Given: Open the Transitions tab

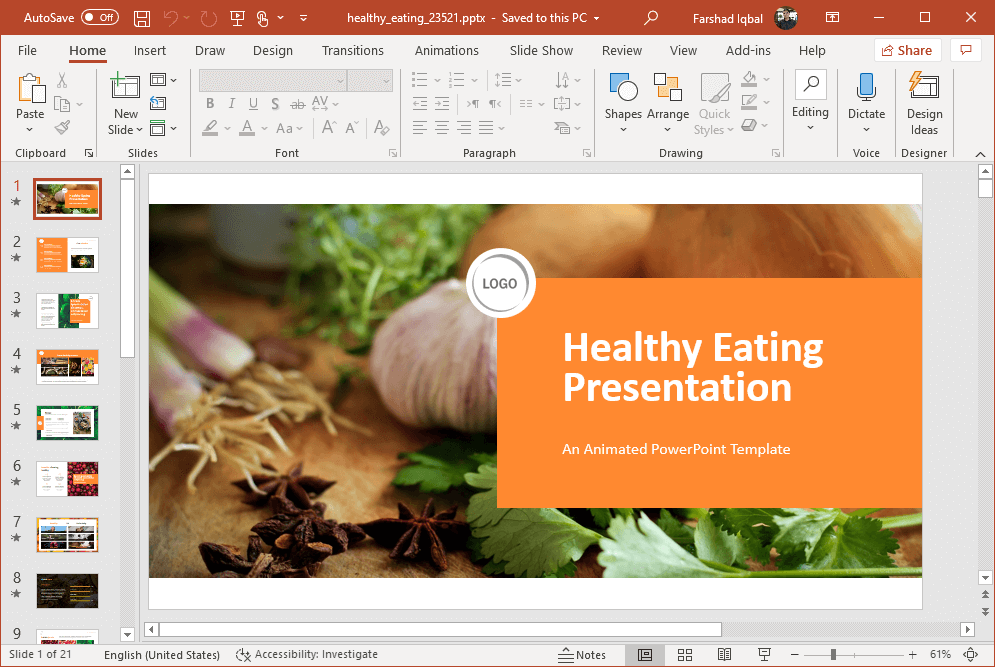Looking at the screenshot, I should (352, 50).
